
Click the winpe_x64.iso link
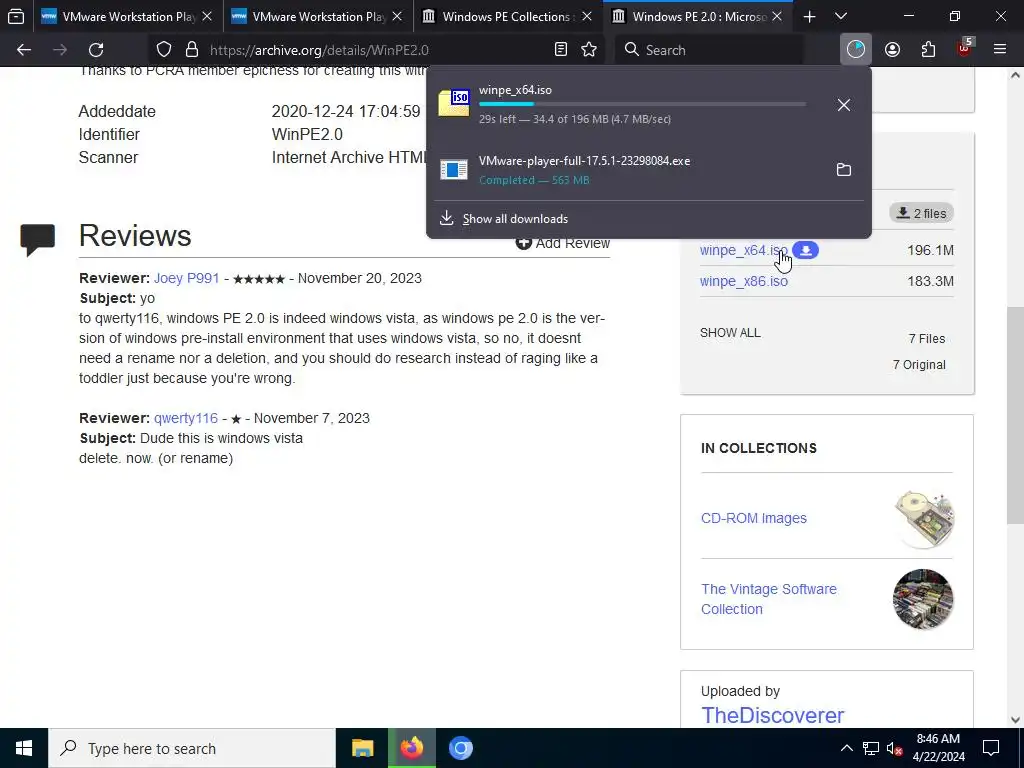(x=743, y=250)
